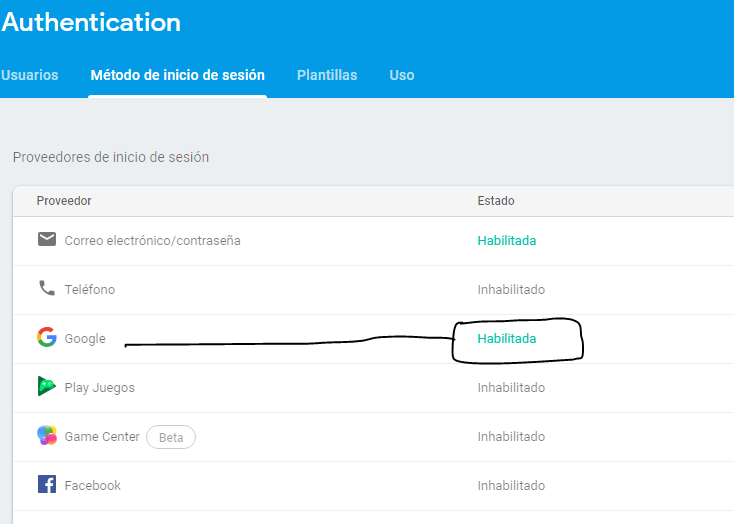
Task: Click the Play Juegos icon
Action: (x=47, y=387)
